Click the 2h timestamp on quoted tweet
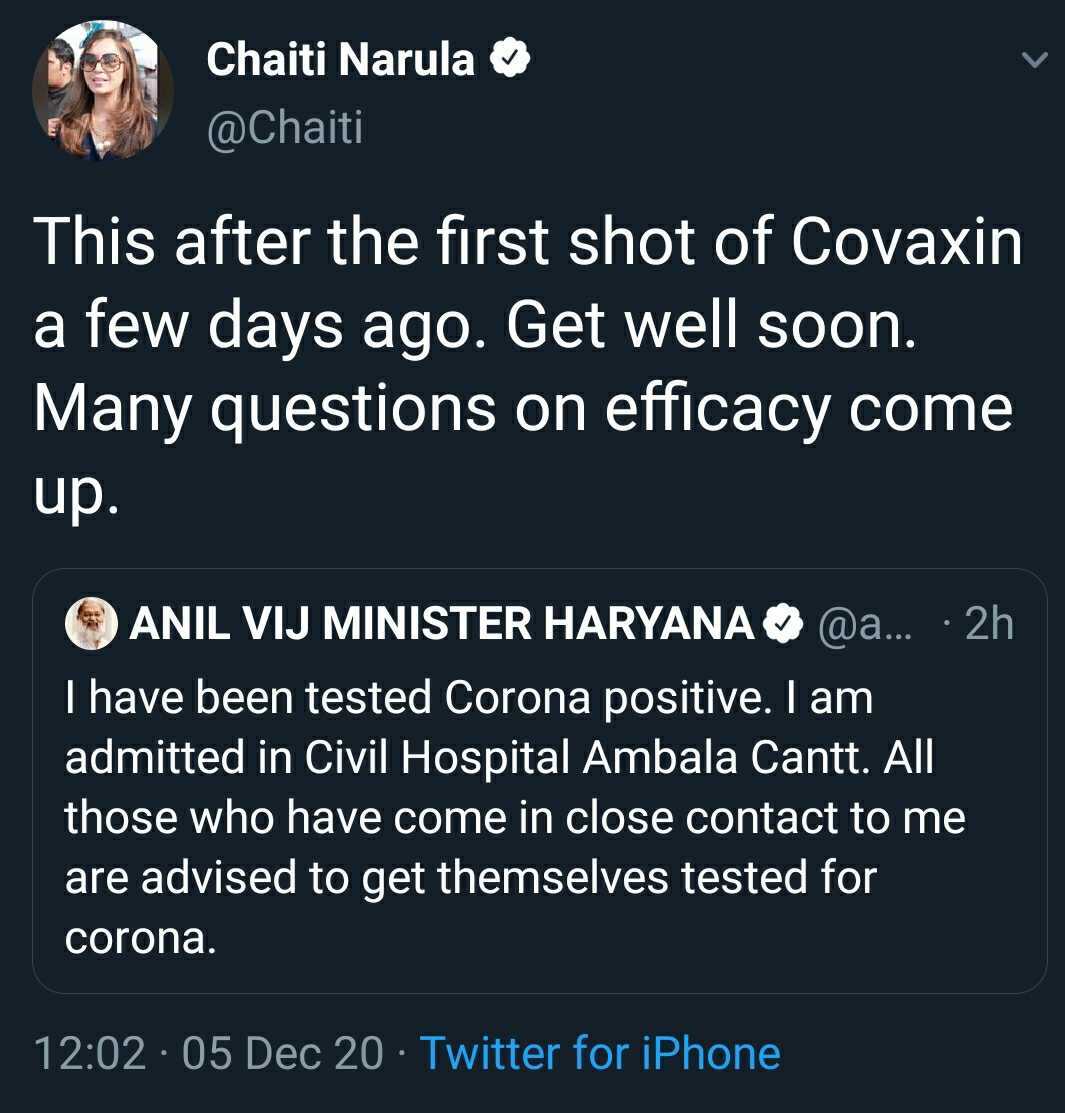 (990, 624)
